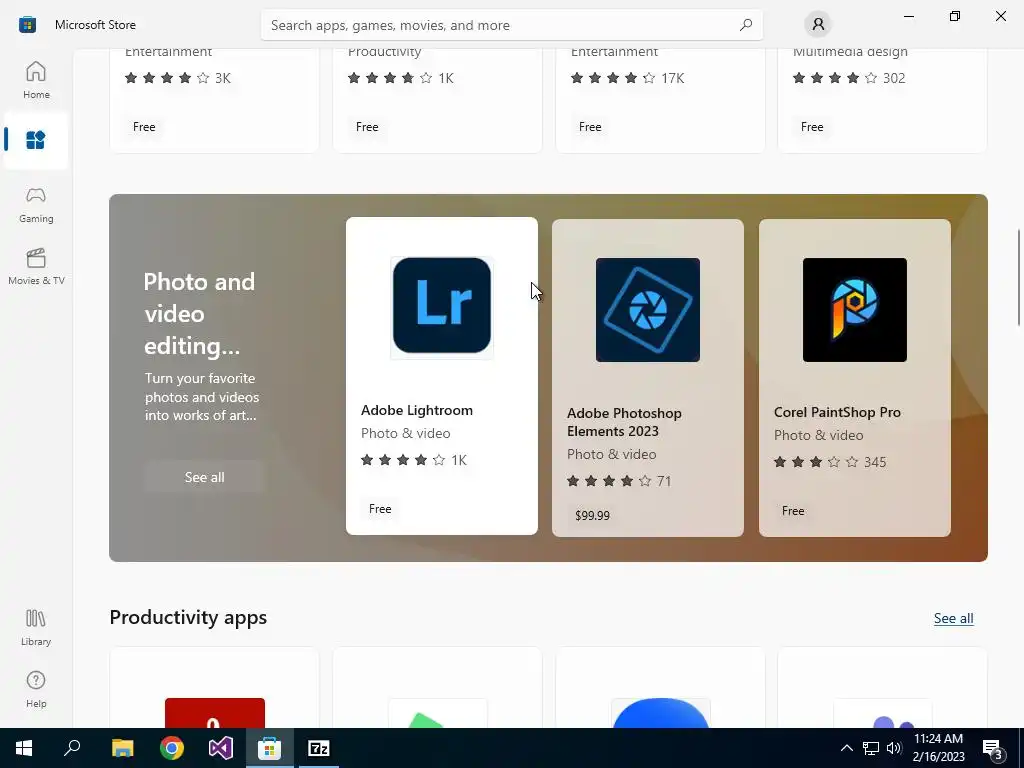Screen dimensions: 1024x768
Task: Show hidden system tray icons
Action: [x=846, y=748]
